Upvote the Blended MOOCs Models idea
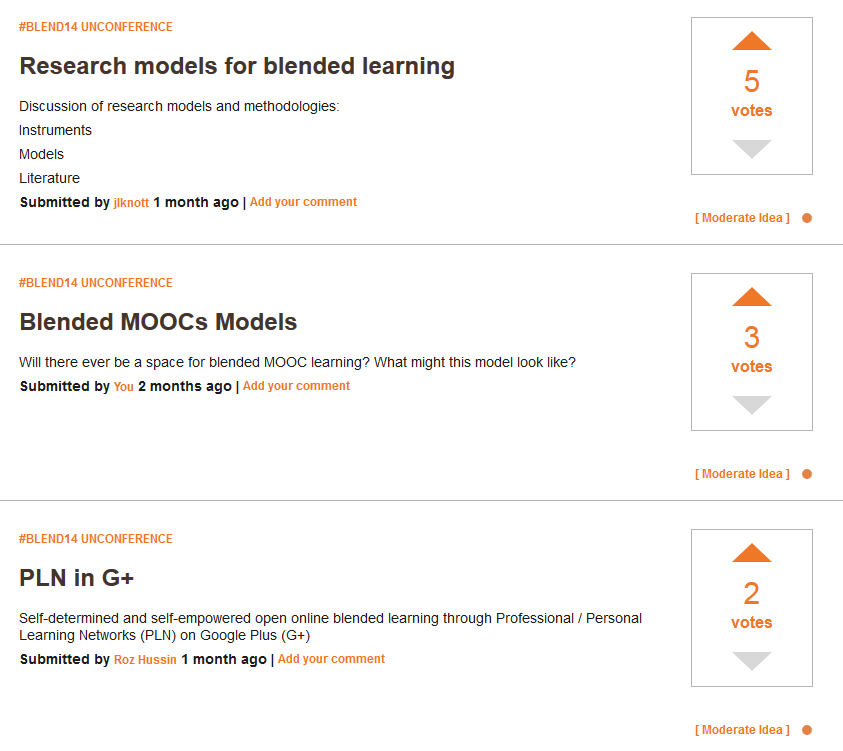The image size is (843, 751). point(752,297)
